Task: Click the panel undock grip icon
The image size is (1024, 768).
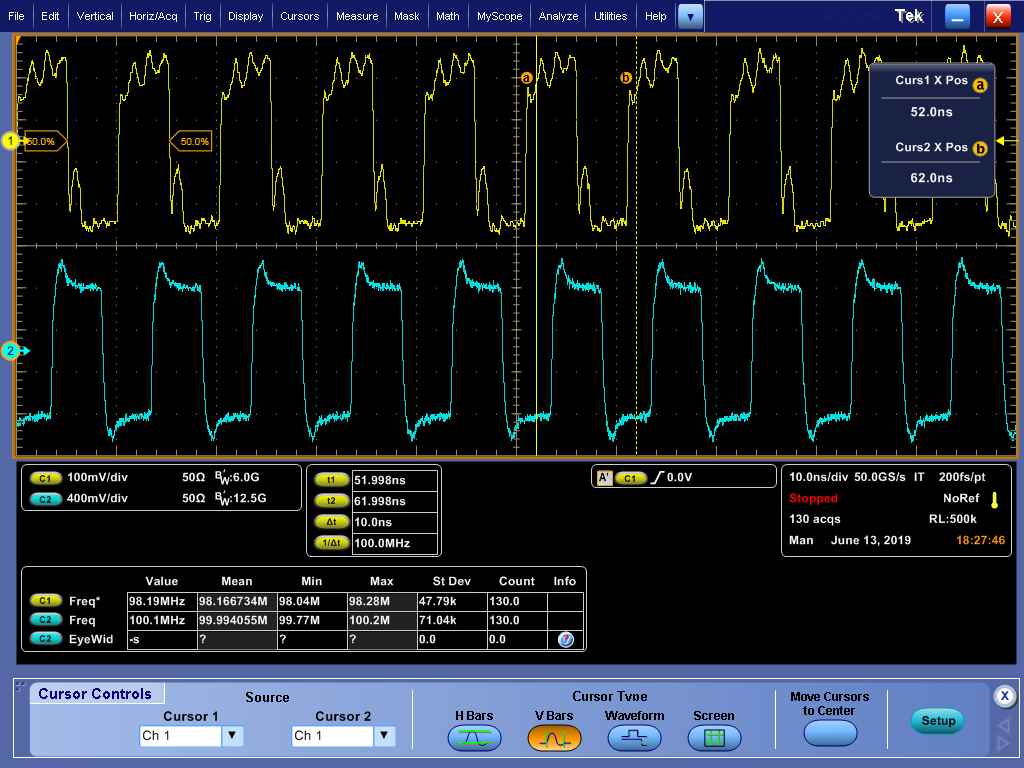Action: click(20, 688)
